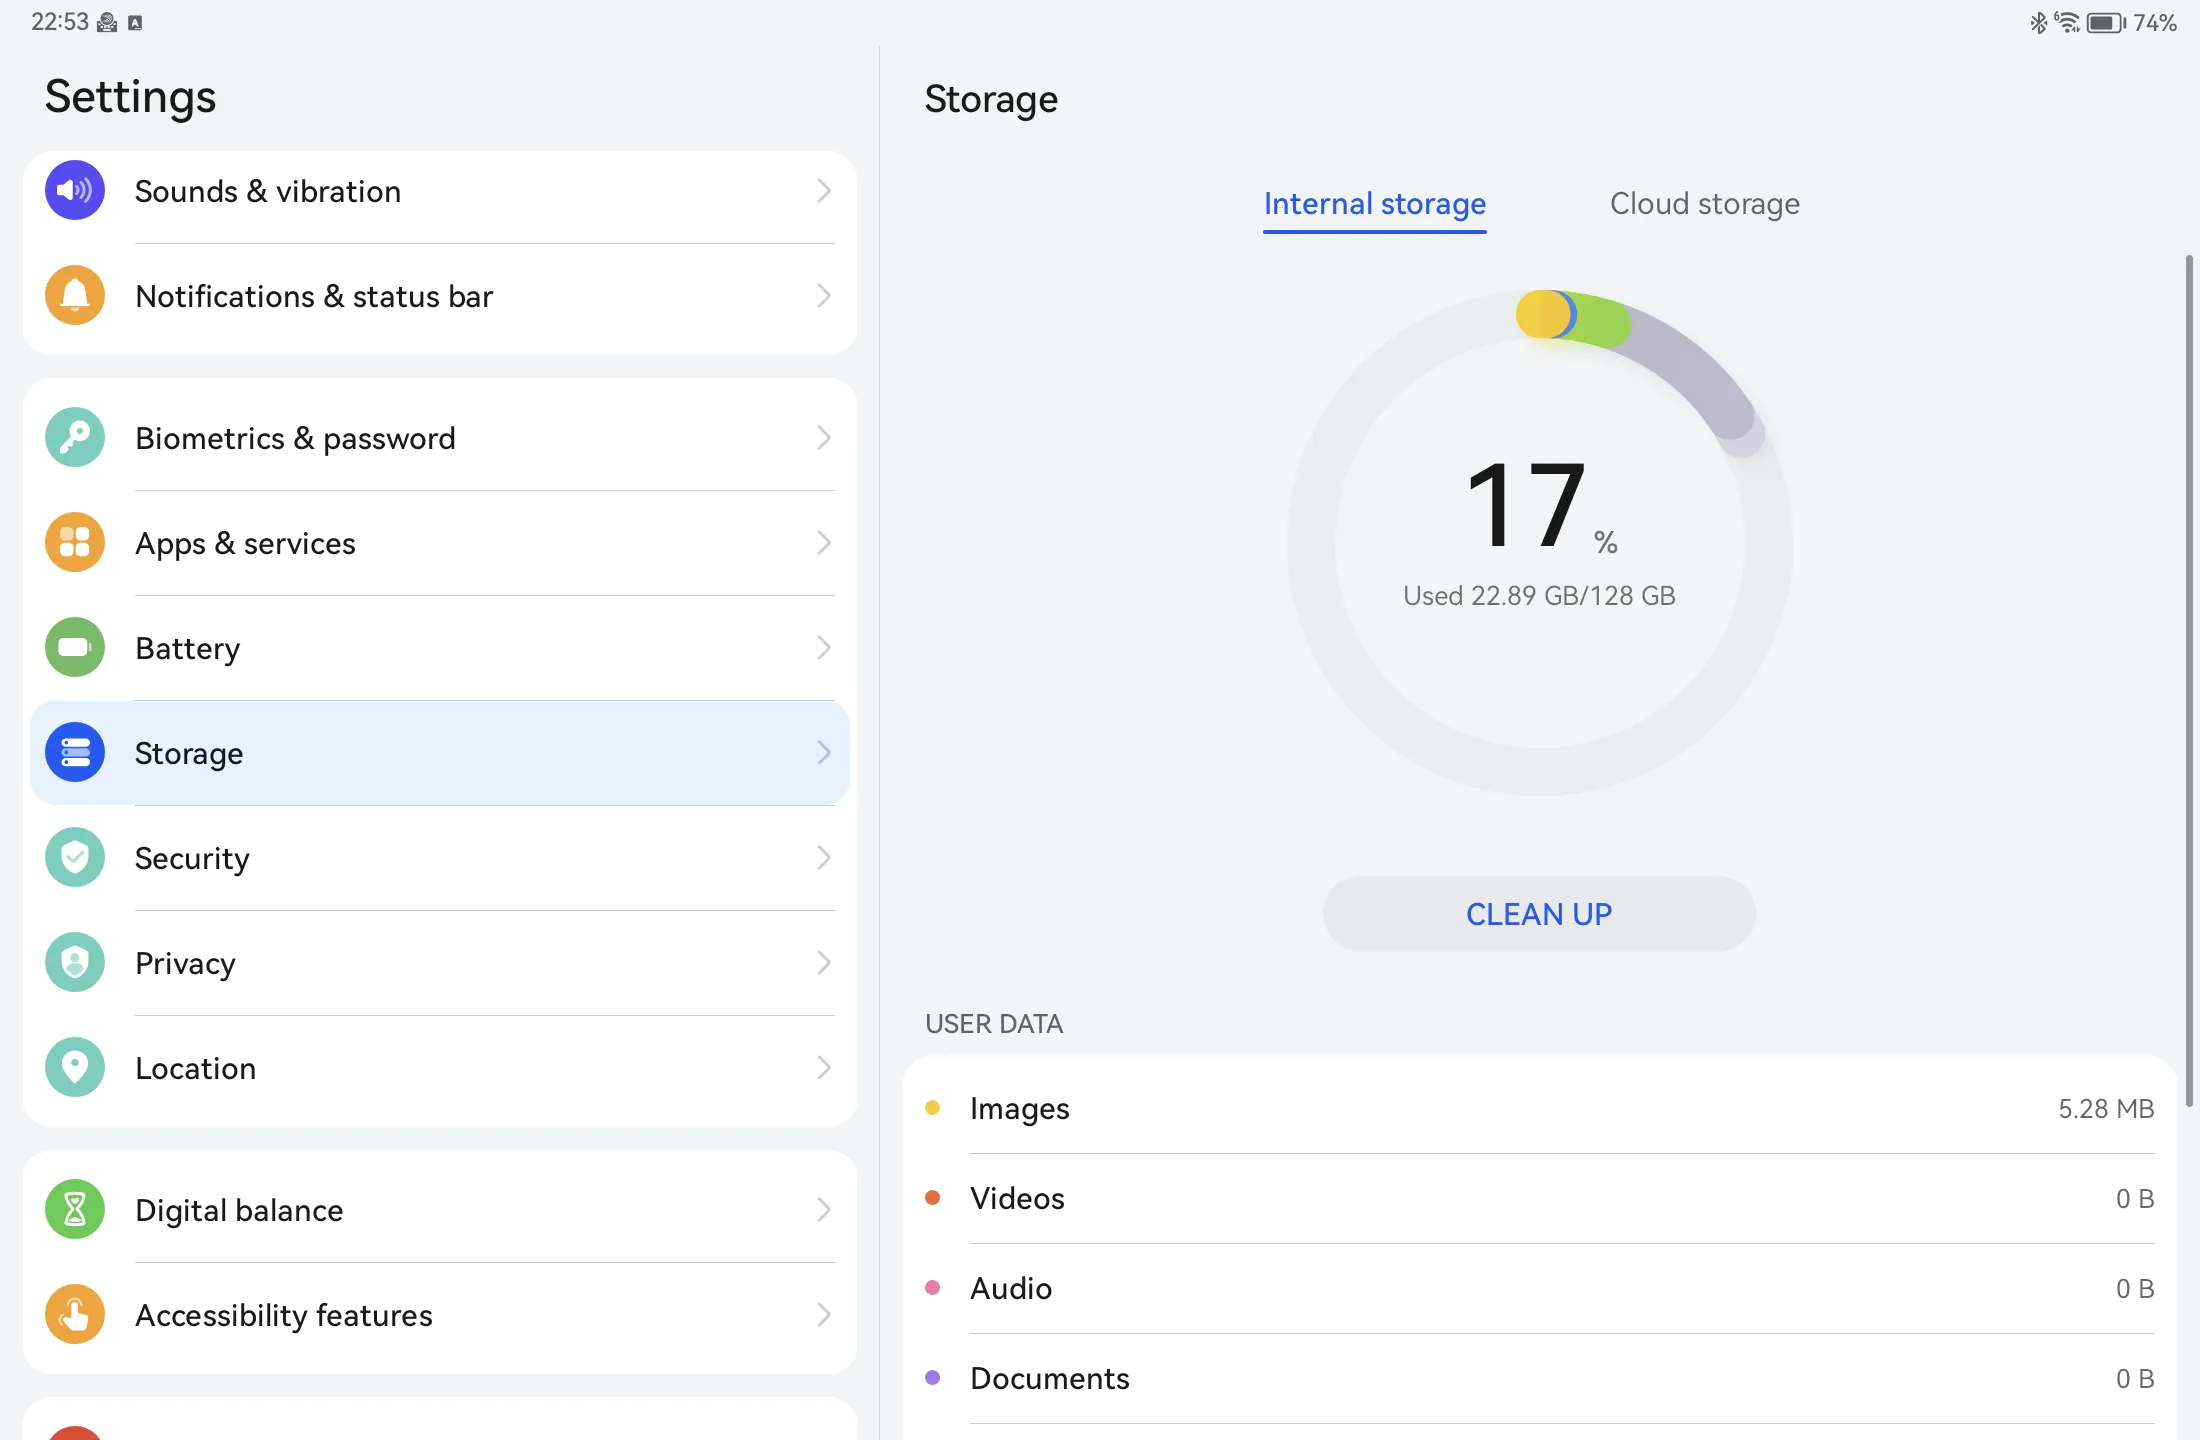Tap the Privacy shield icon
The width and height of the screenshot is (2200, 1440).
(75, 962)
